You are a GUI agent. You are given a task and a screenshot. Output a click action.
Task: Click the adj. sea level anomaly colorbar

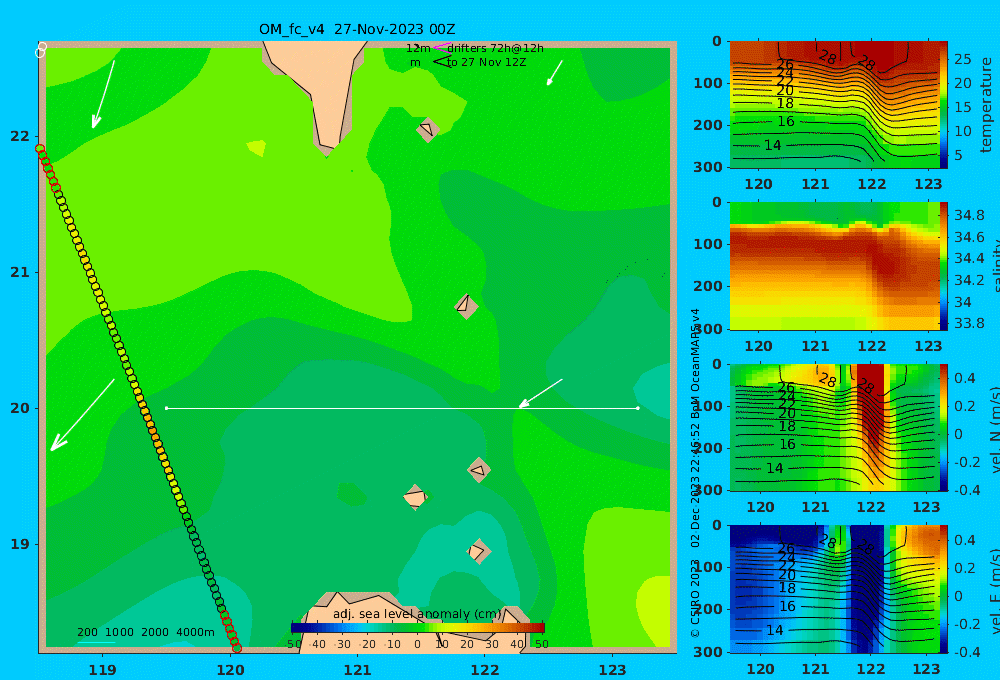[x=418, y=628]
